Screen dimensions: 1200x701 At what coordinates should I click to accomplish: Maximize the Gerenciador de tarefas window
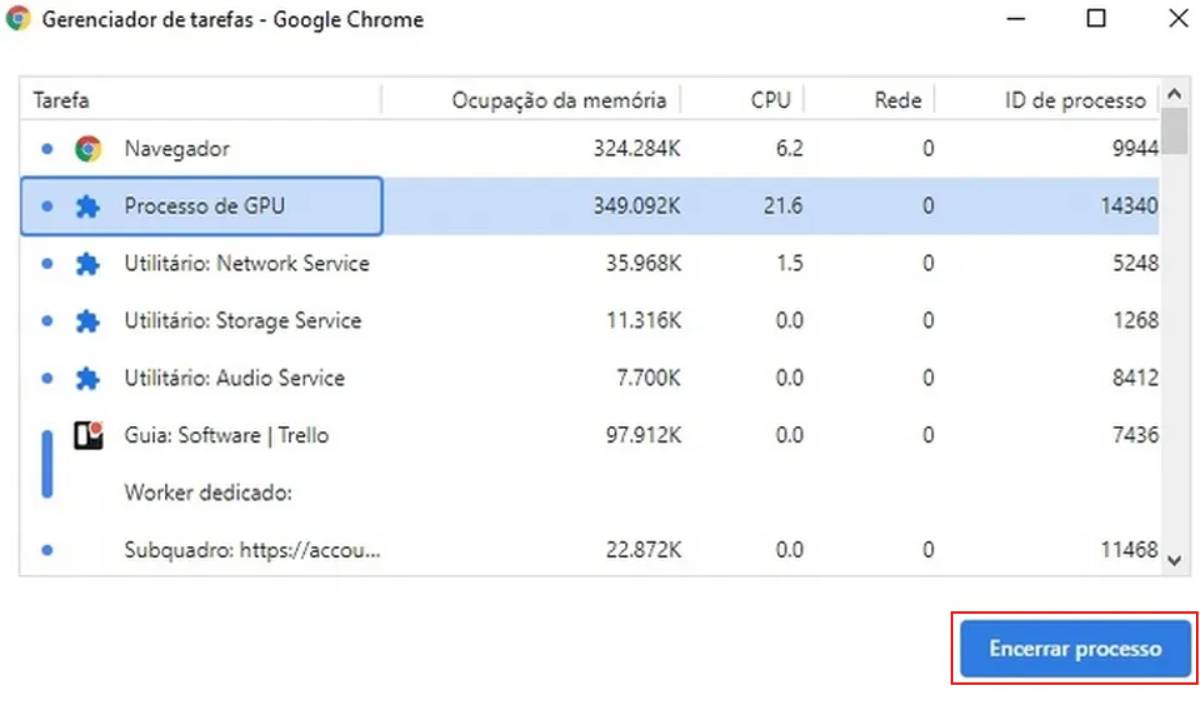1096,19
